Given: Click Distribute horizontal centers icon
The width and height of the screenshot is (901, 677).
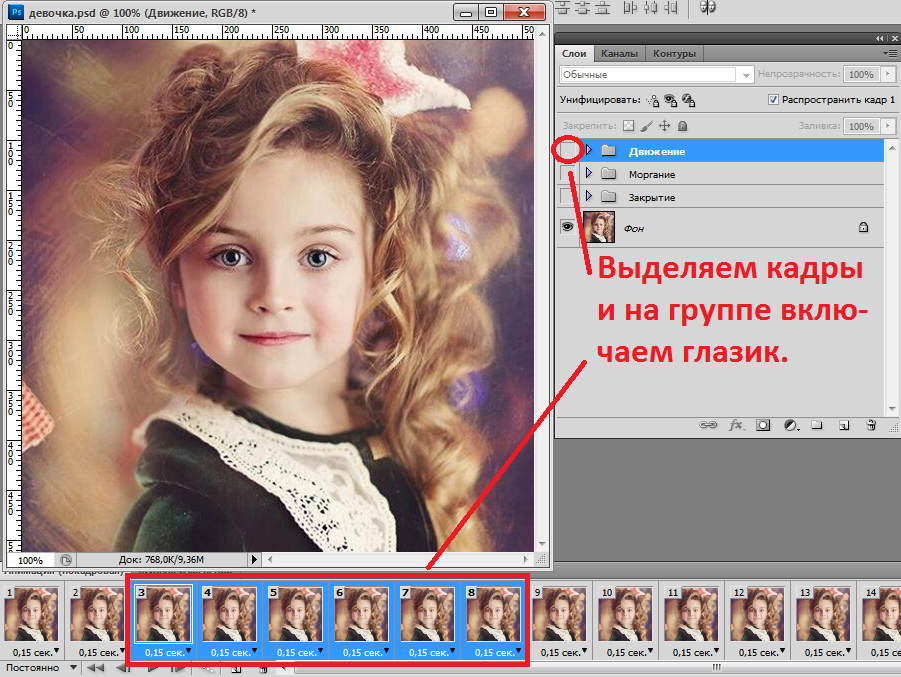Looking at the screenshot, I should click(650, 7).
